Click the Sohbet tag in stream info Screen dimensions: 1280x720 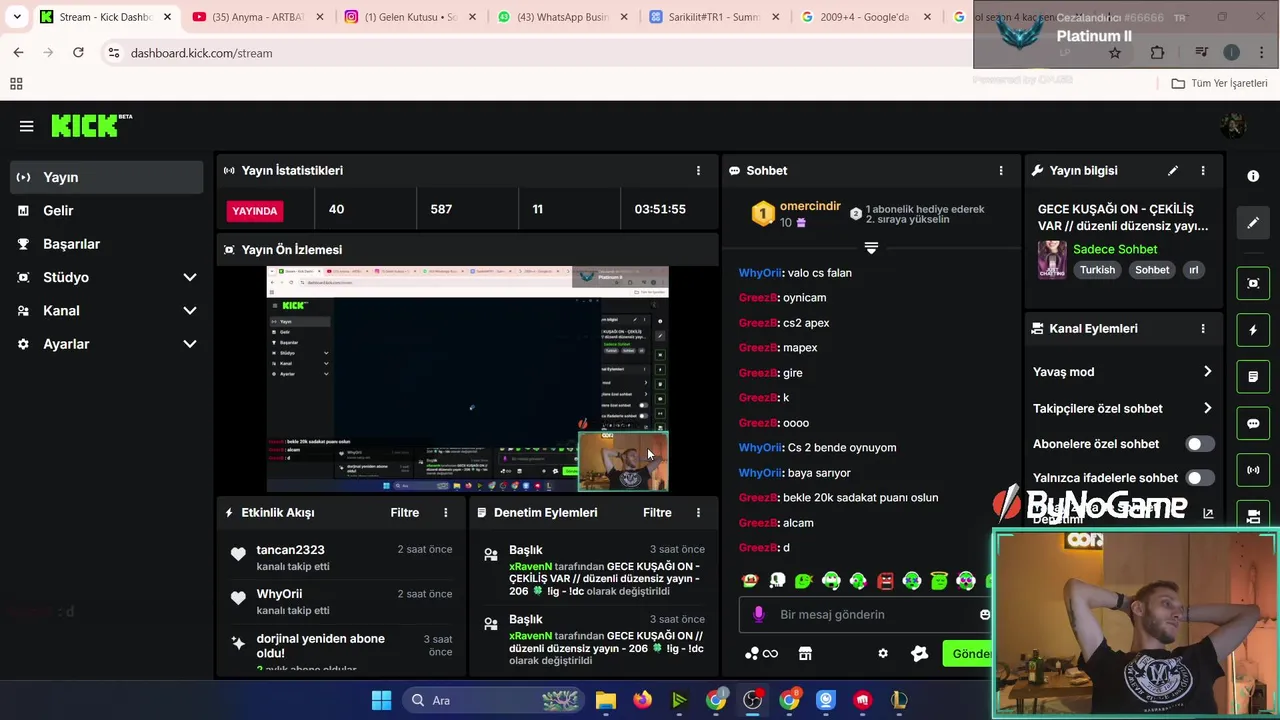1152,270
